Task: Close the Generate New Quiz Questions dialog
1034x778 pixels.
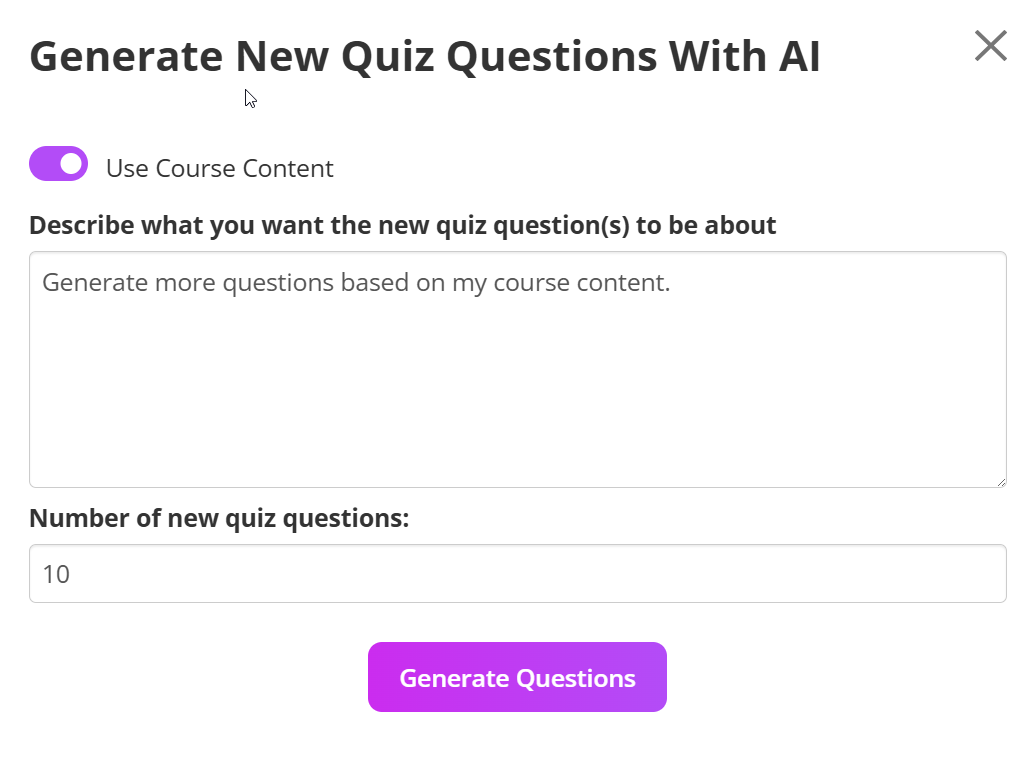Action: (x=990, y=45)
